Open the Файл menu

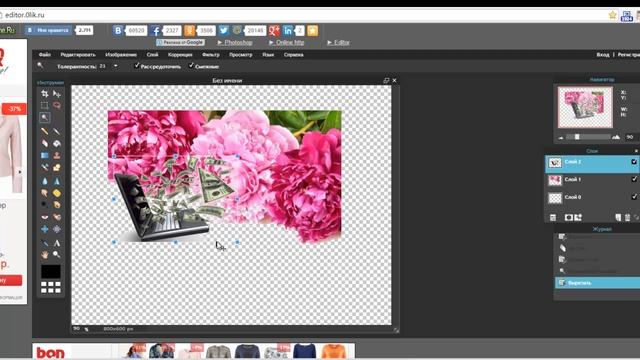(x=45, y=55)
